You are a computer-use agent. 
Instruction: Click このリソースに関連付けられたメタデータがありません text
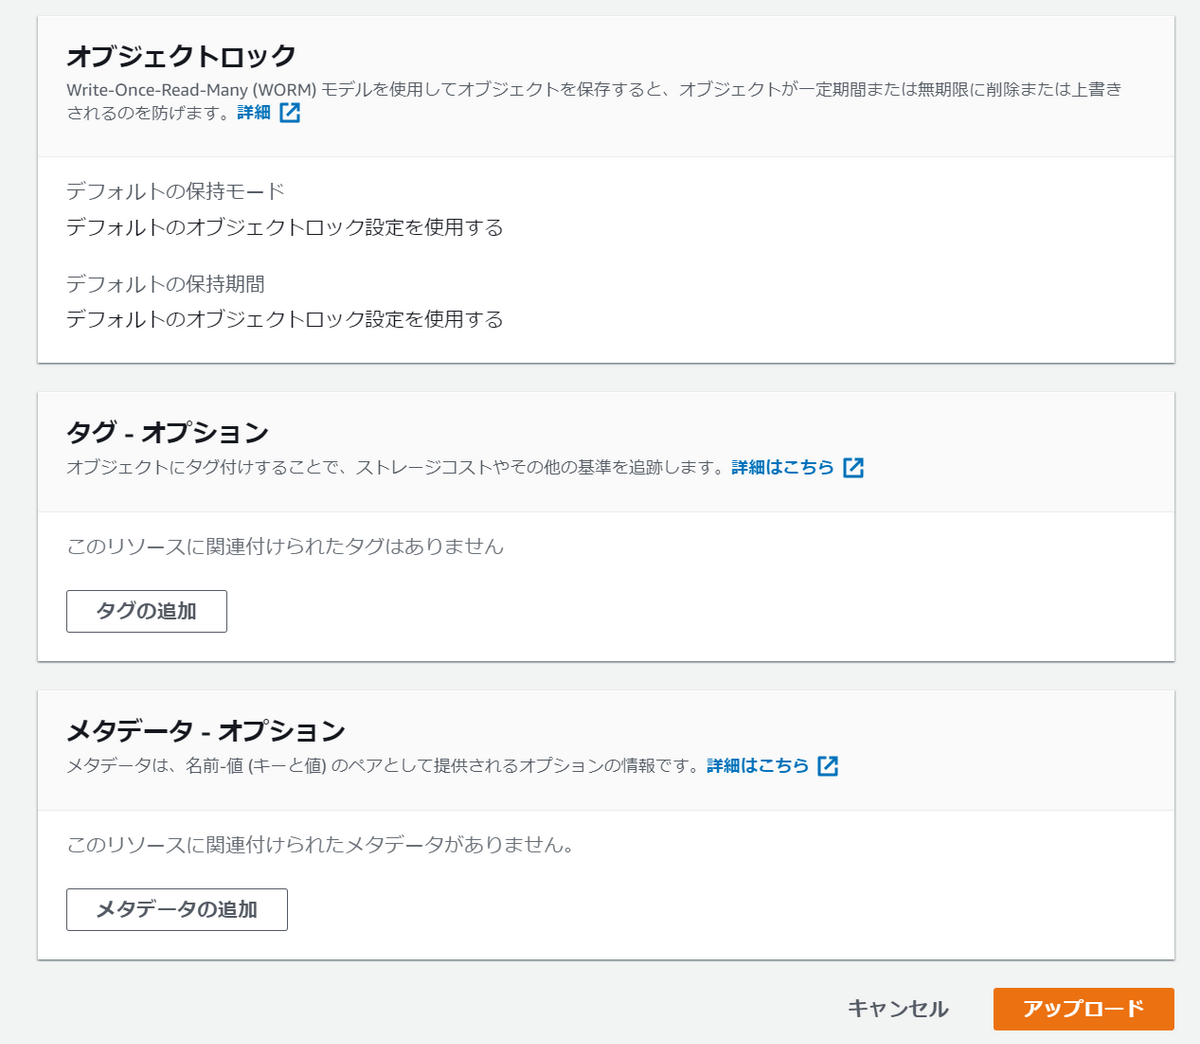click(x=320, y=845)
